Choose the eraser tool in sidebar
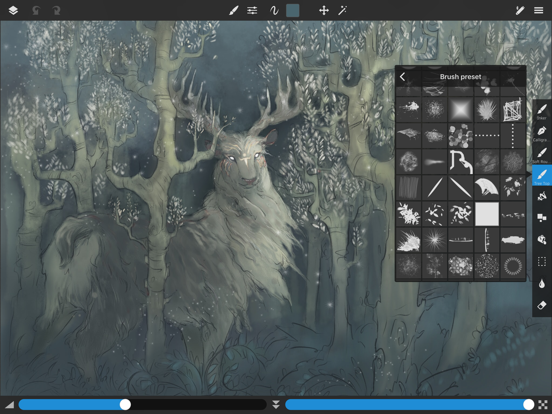Viewport: 552px width, 414px height. pyautogui.click(x=542, y=305)
